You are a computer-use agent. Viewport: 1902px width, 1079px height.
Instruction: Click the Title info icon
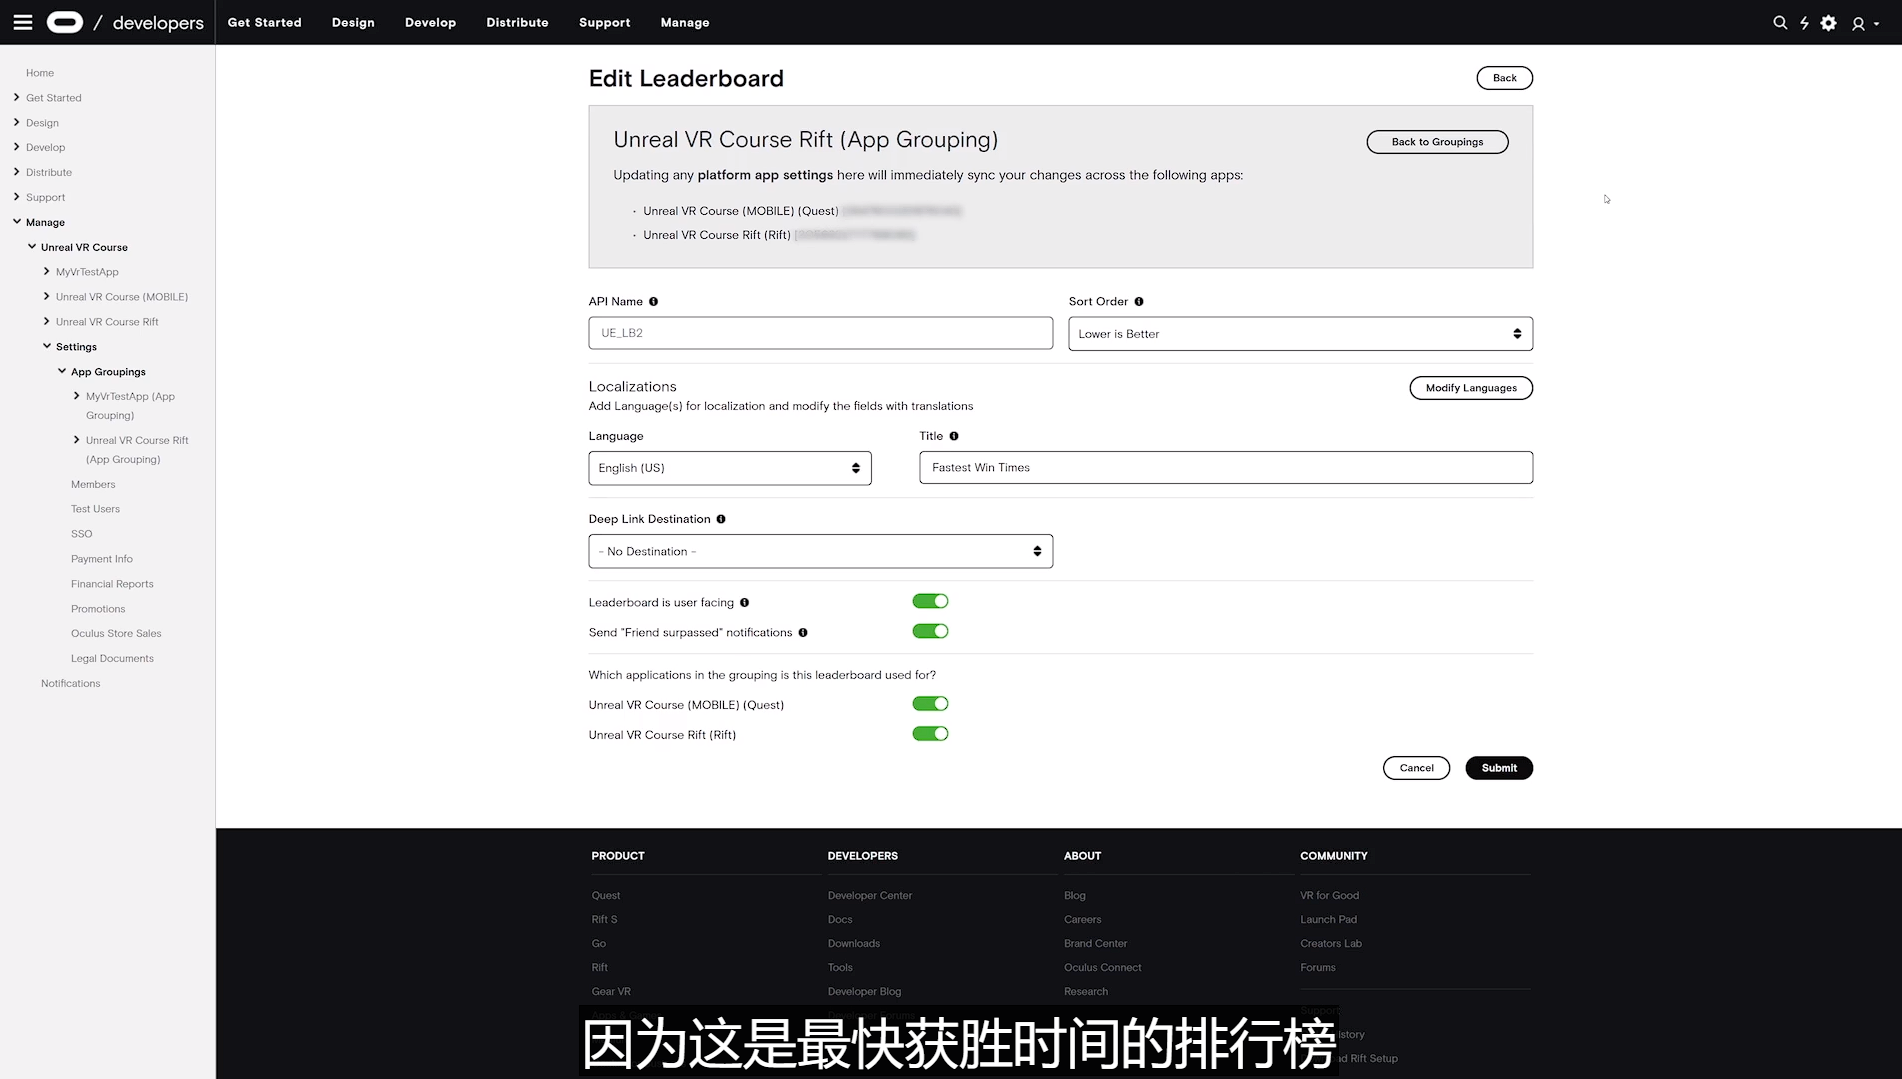click(954, 436)
